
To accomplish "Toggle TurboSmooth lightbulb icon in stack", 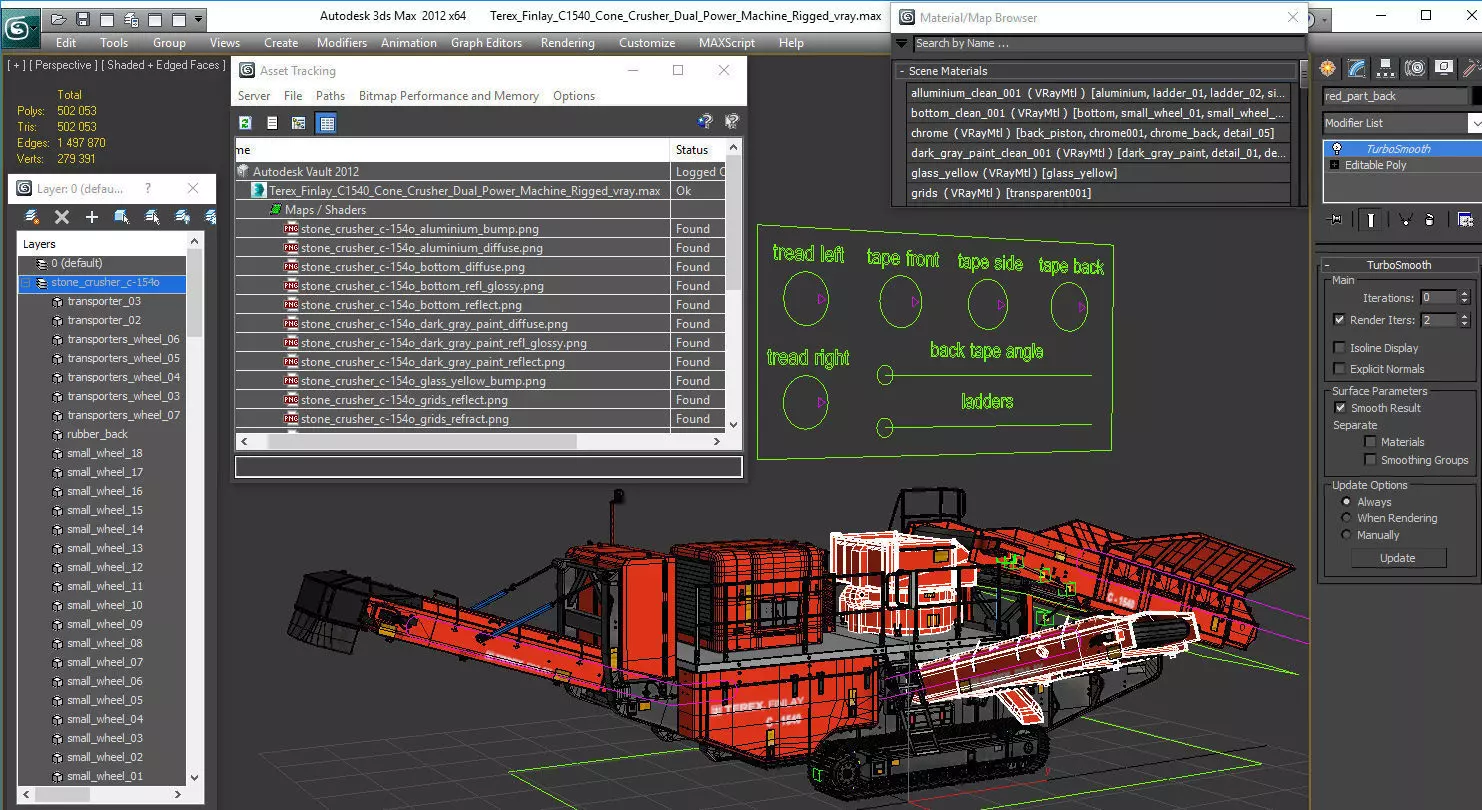I will pyautogui.click(x=1336, y=149).
